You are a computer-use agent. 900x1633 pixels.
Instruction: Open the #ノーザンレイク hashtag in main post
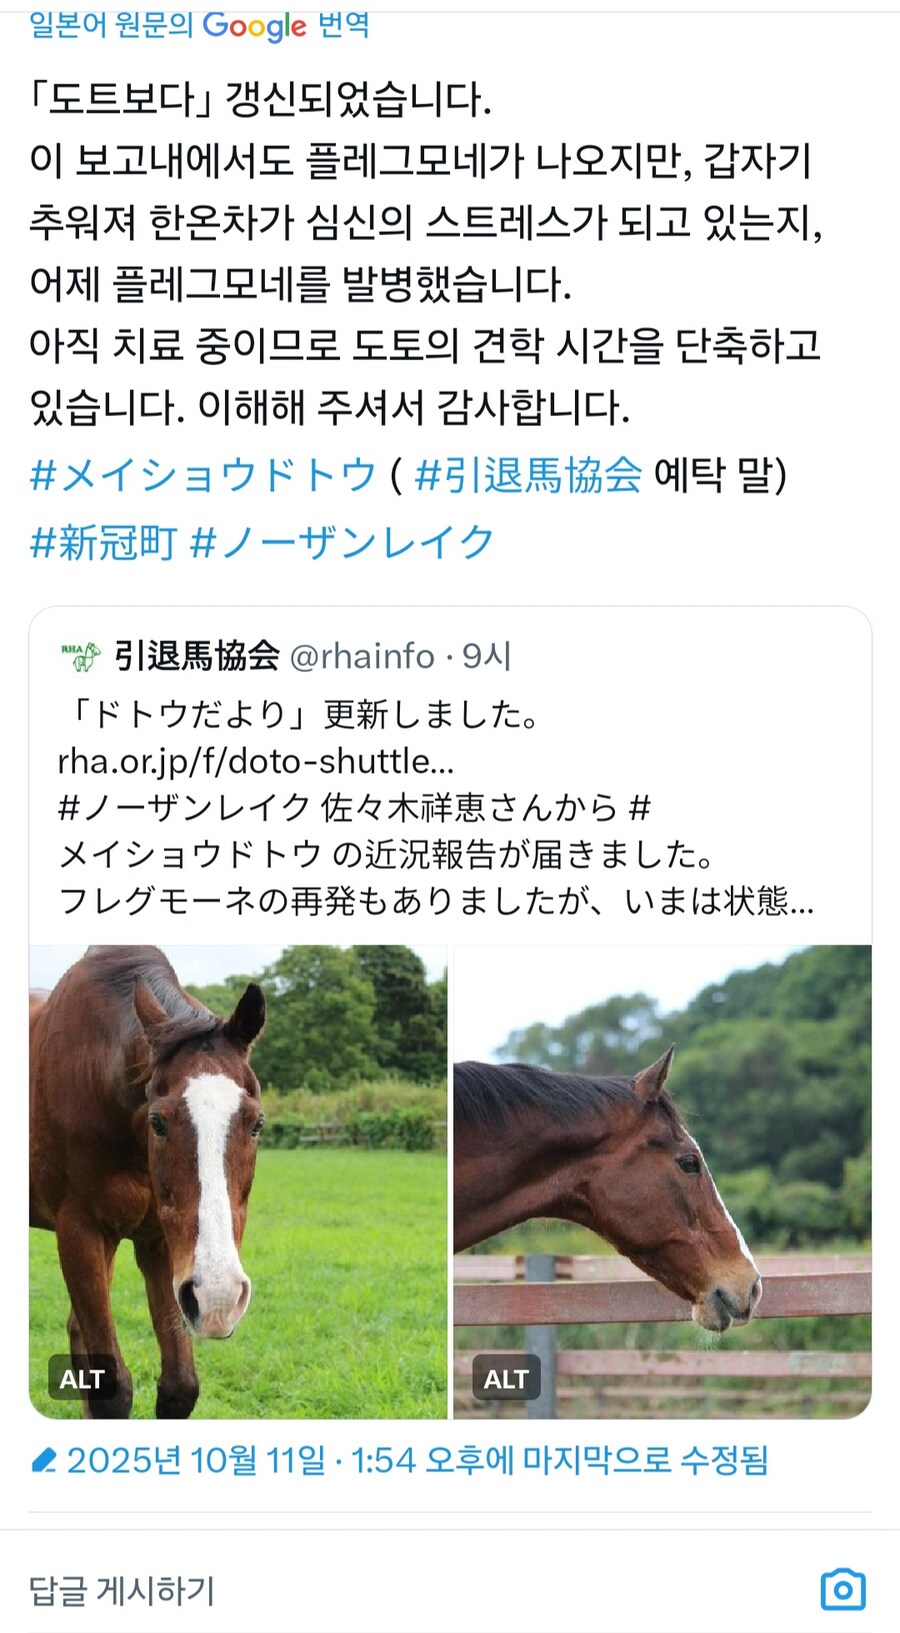pos(342,543)
